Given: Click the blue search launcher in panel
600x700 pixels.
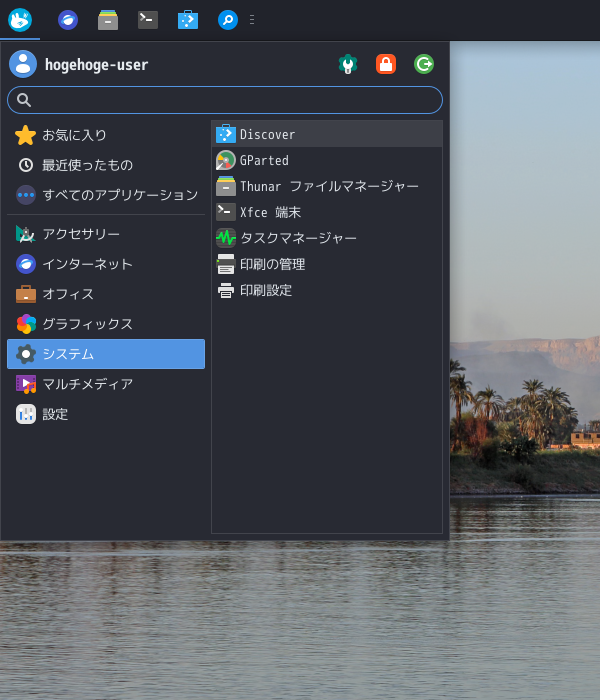Looking at the screenshot, I should [228, 20].
